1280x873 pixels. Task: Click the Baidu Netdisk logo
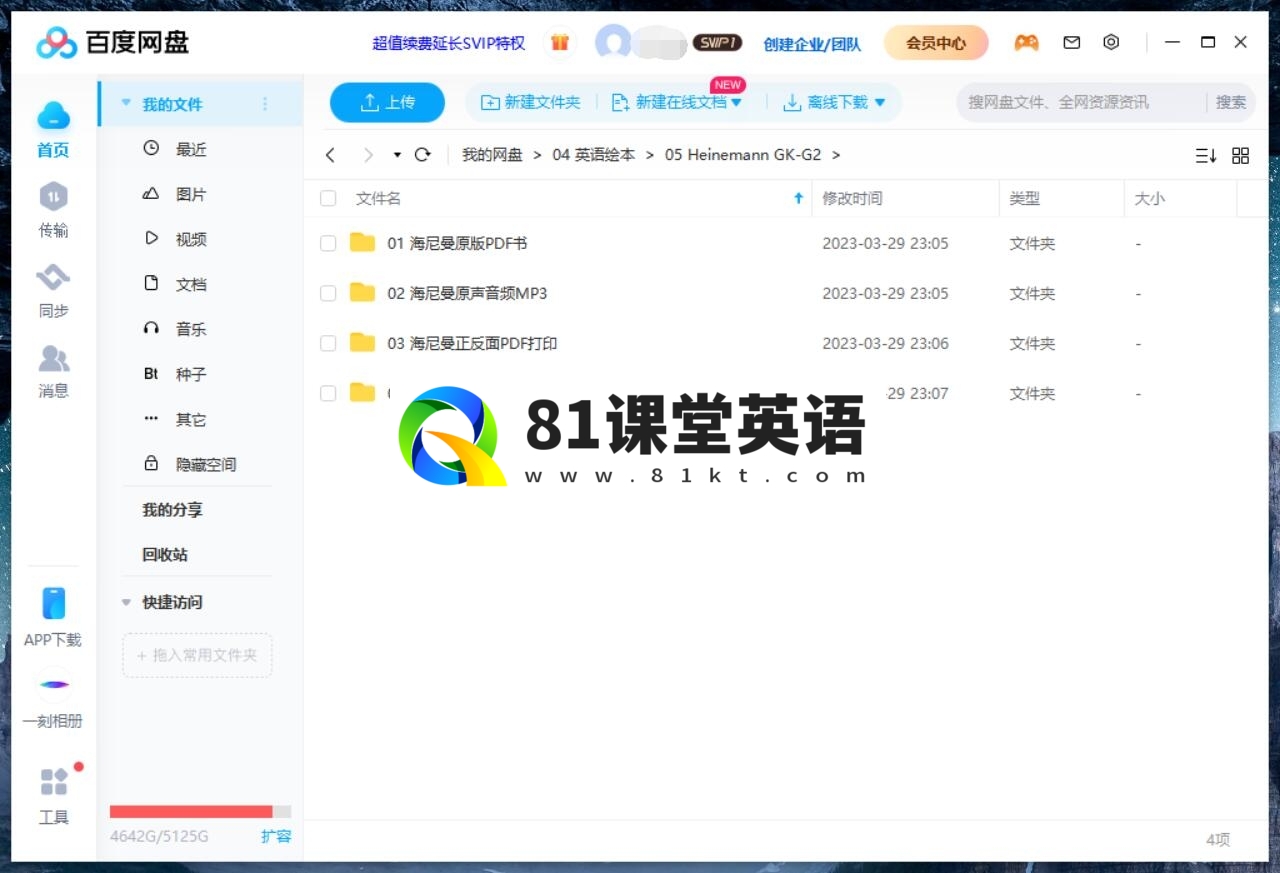pyautogui.click(x=113, y=43)
